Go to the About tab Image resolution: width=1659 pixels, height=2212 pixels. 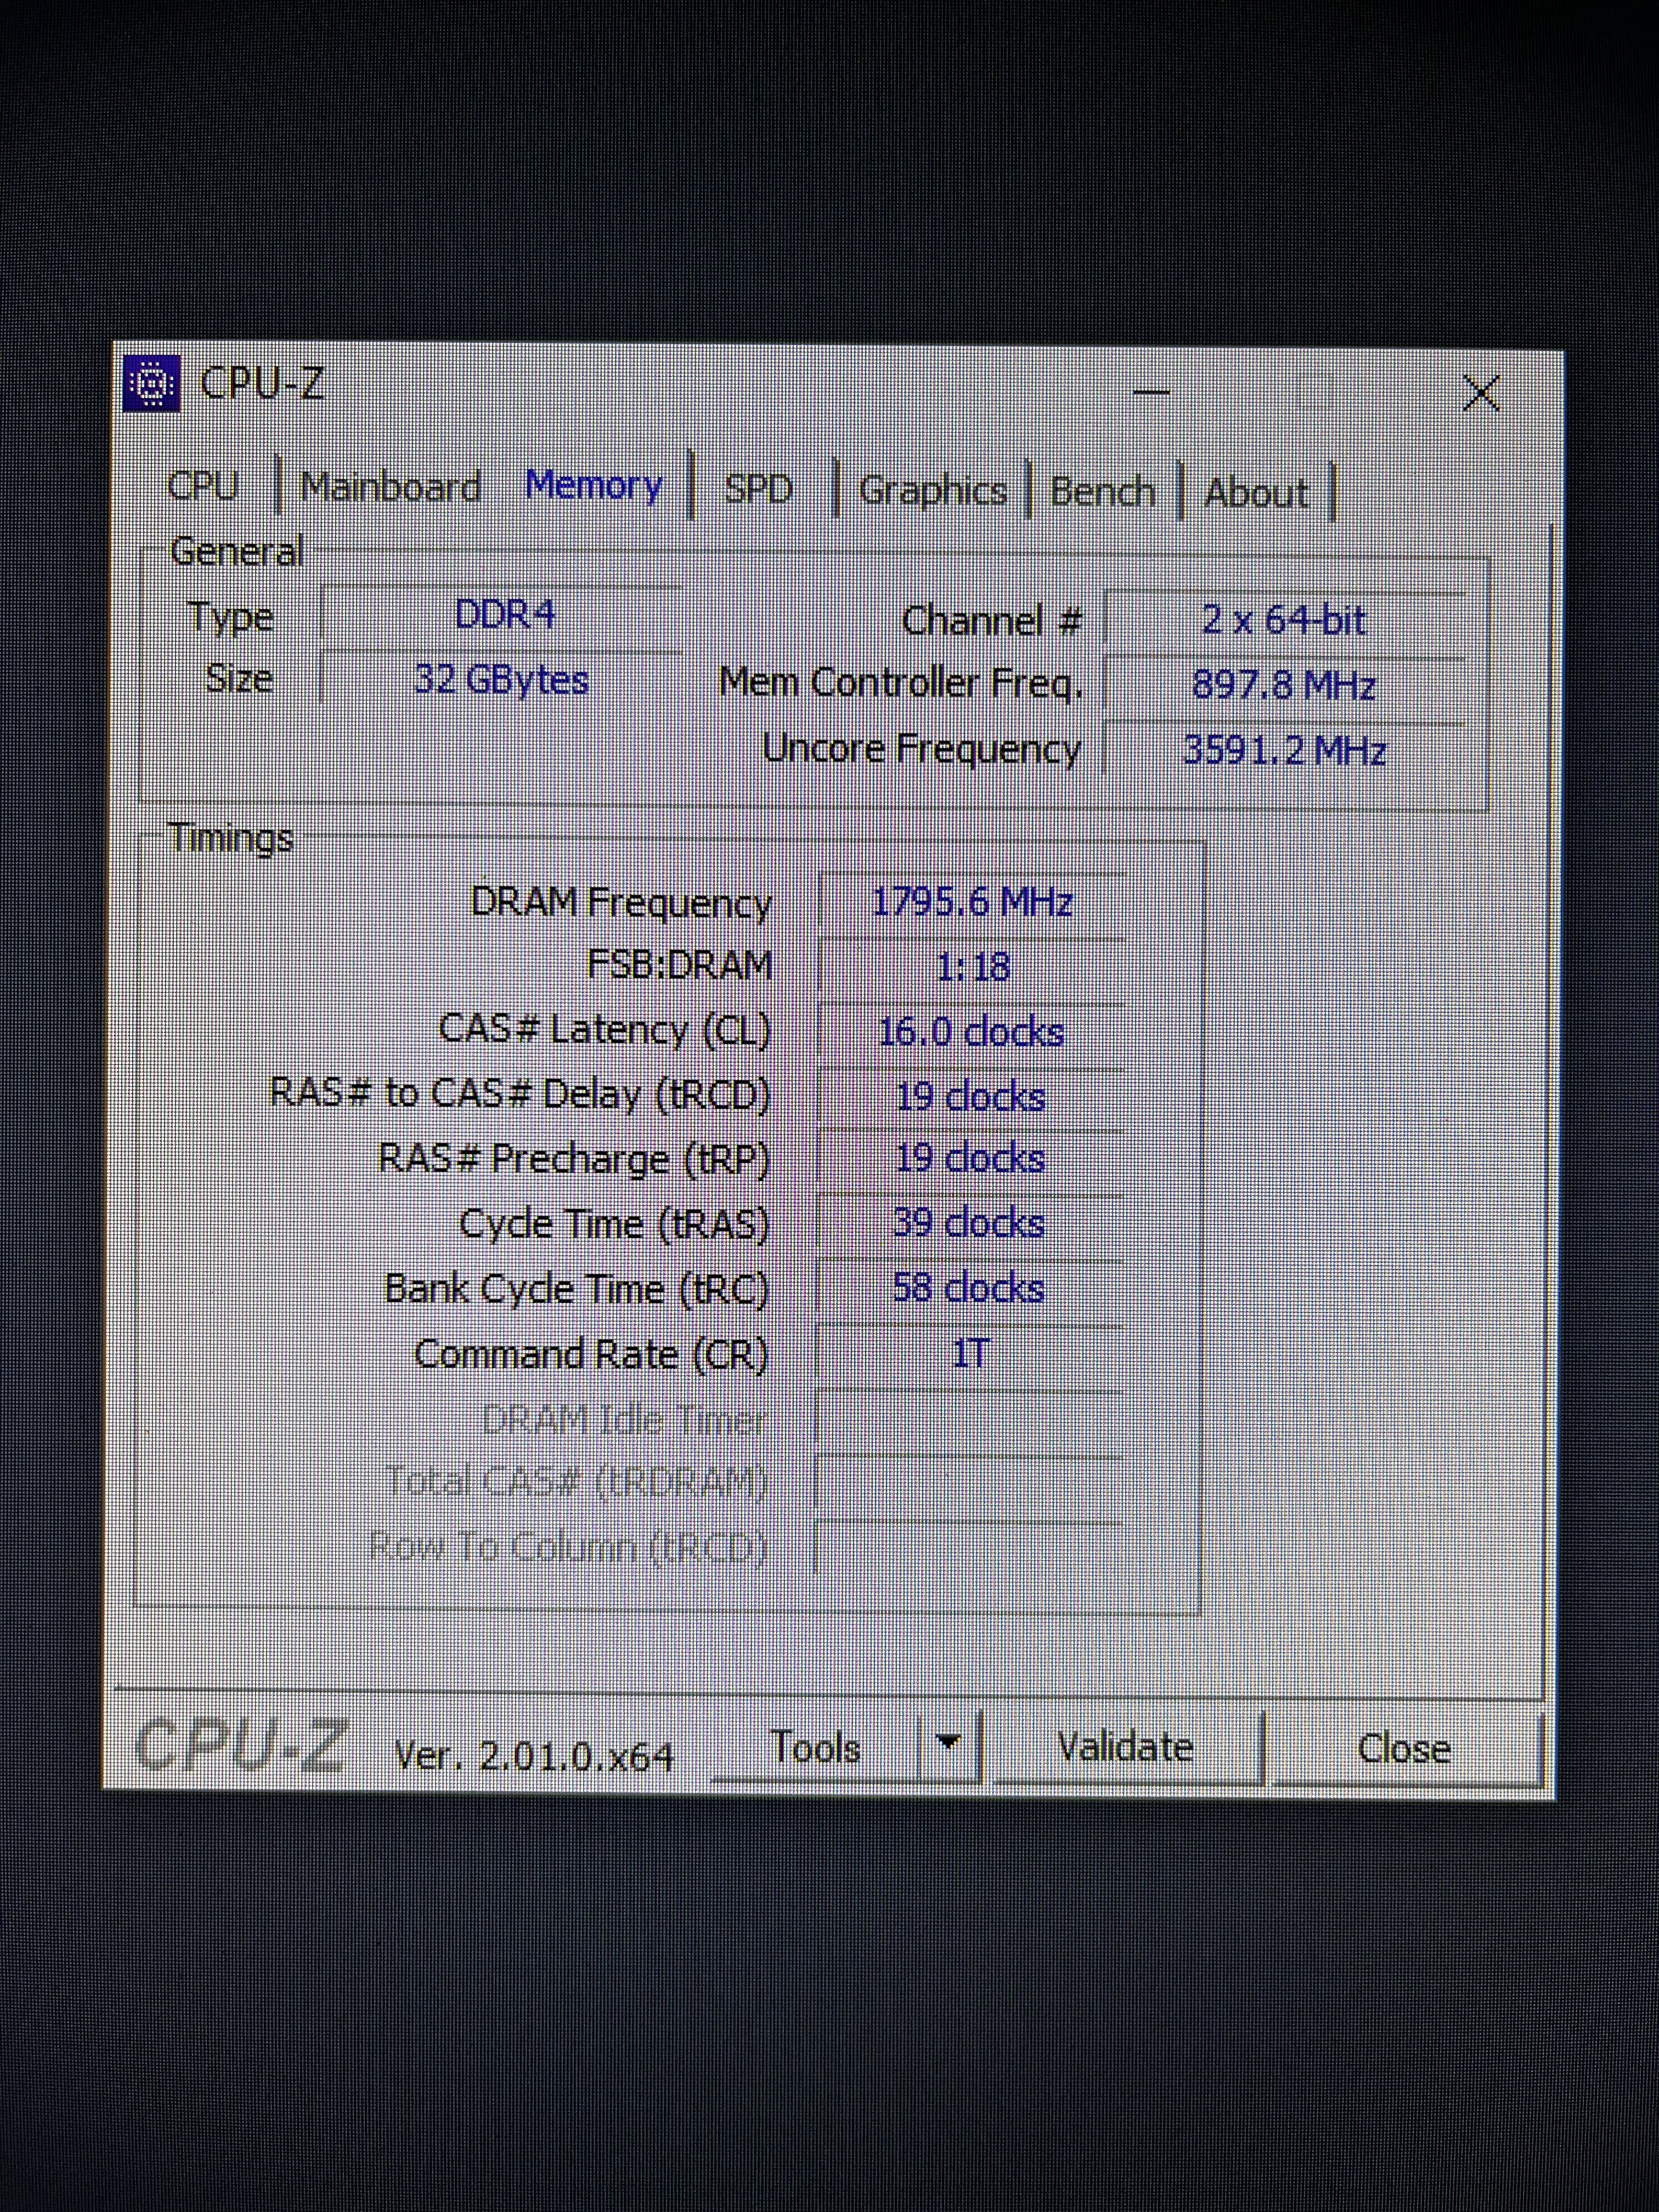click(x=1255, y=493)
